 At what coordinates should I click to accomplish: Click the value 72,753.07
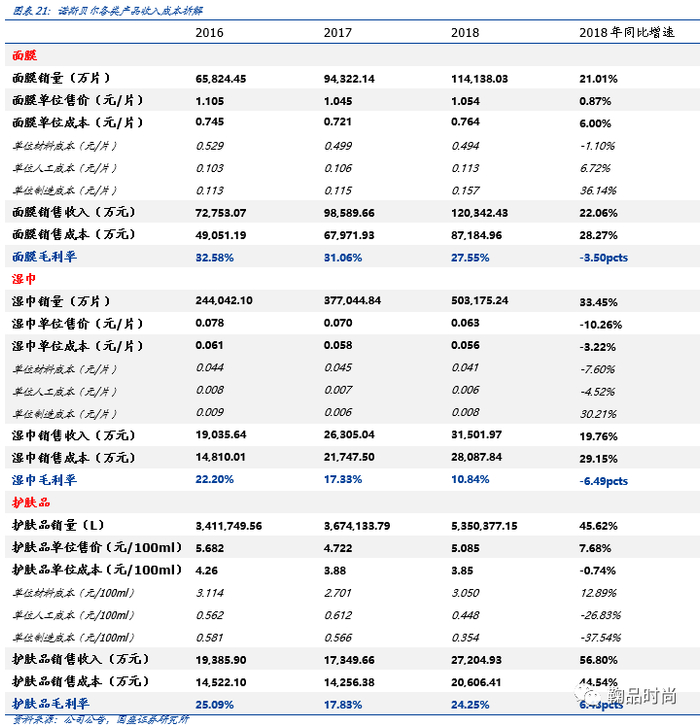coord(221,213)
